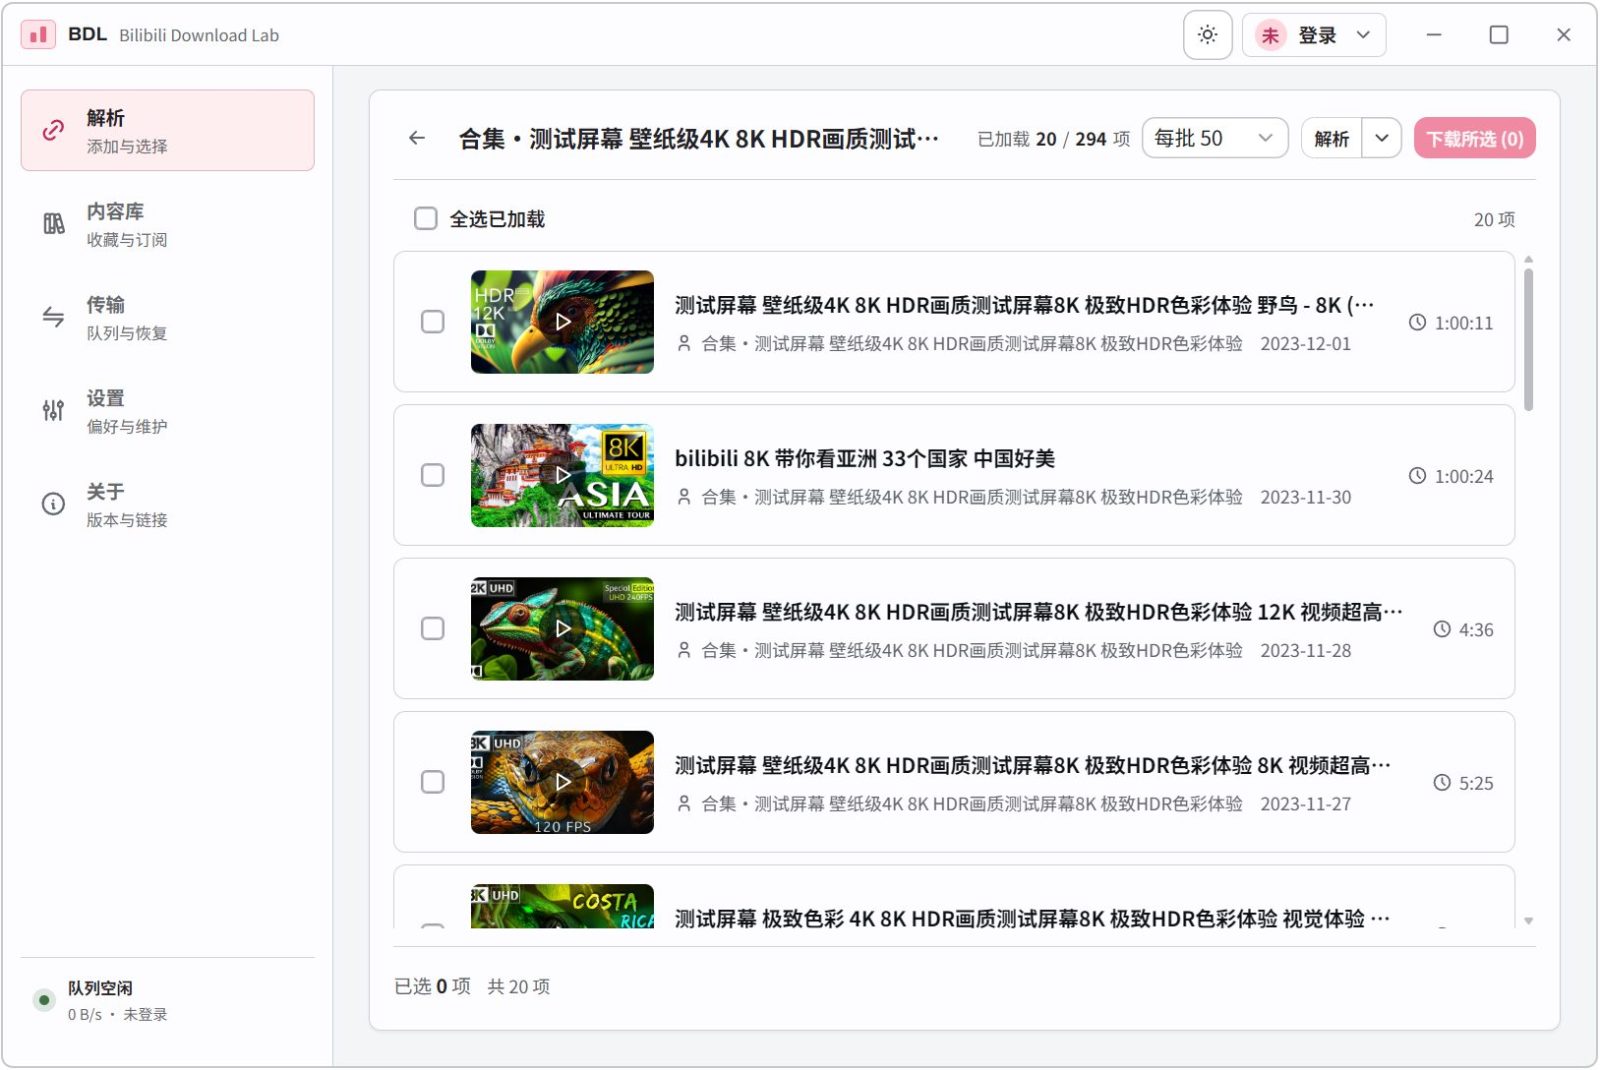Open the 每批 50 batch size dropdown

tap(1215, 138)
